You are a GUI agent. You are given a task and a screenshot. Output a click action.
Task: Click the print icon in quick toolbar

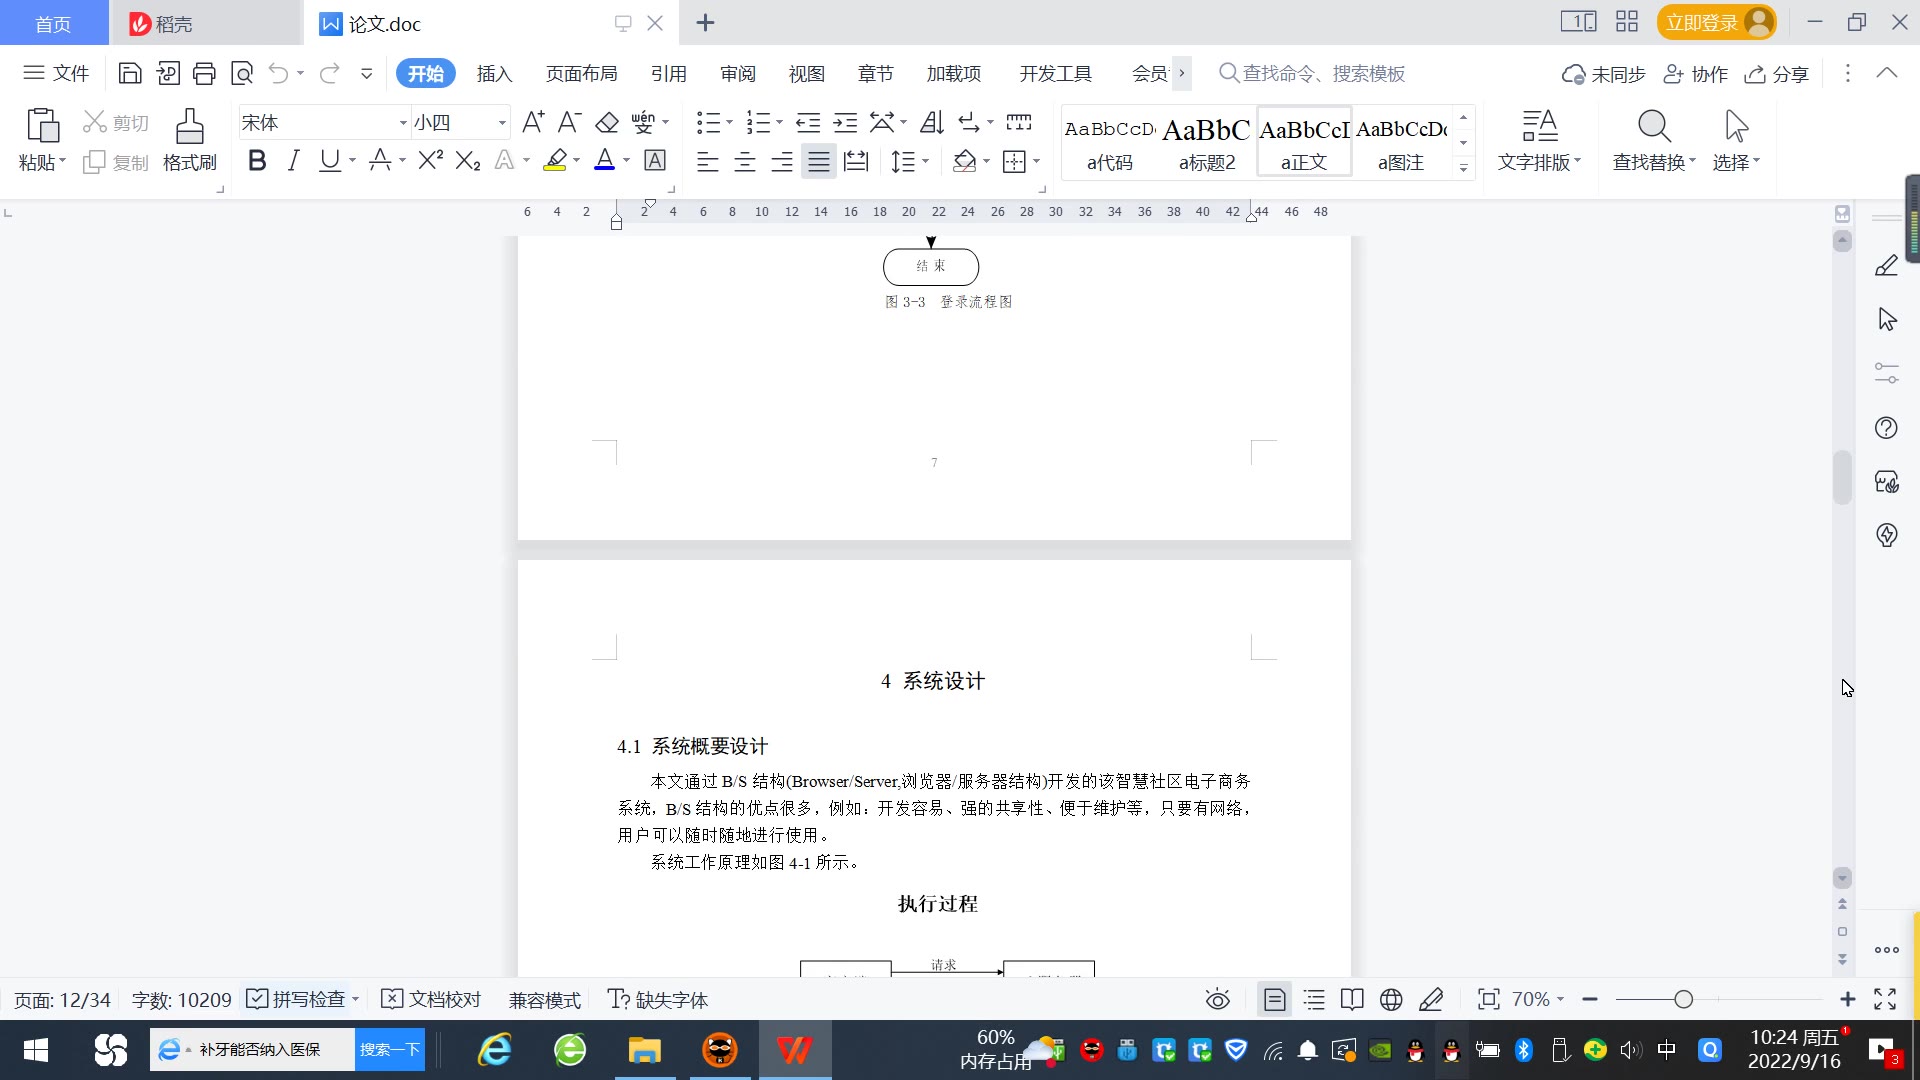(x=204, y=73)
